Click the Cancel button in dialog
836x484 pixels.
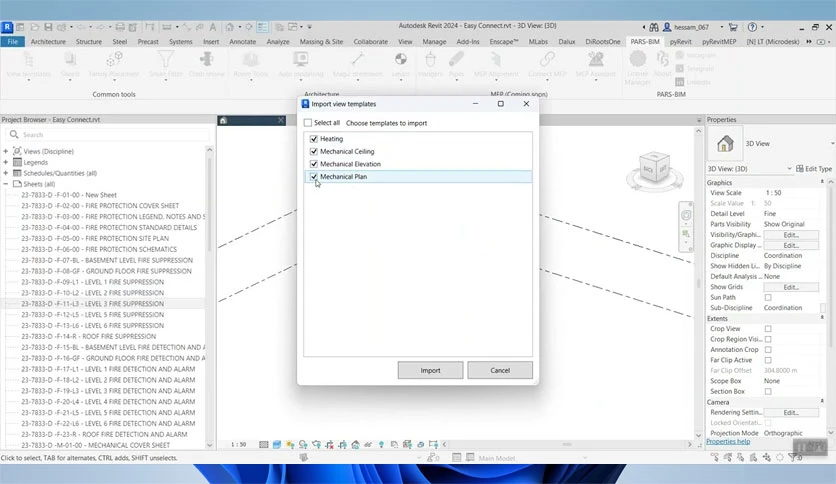point(500,370)
